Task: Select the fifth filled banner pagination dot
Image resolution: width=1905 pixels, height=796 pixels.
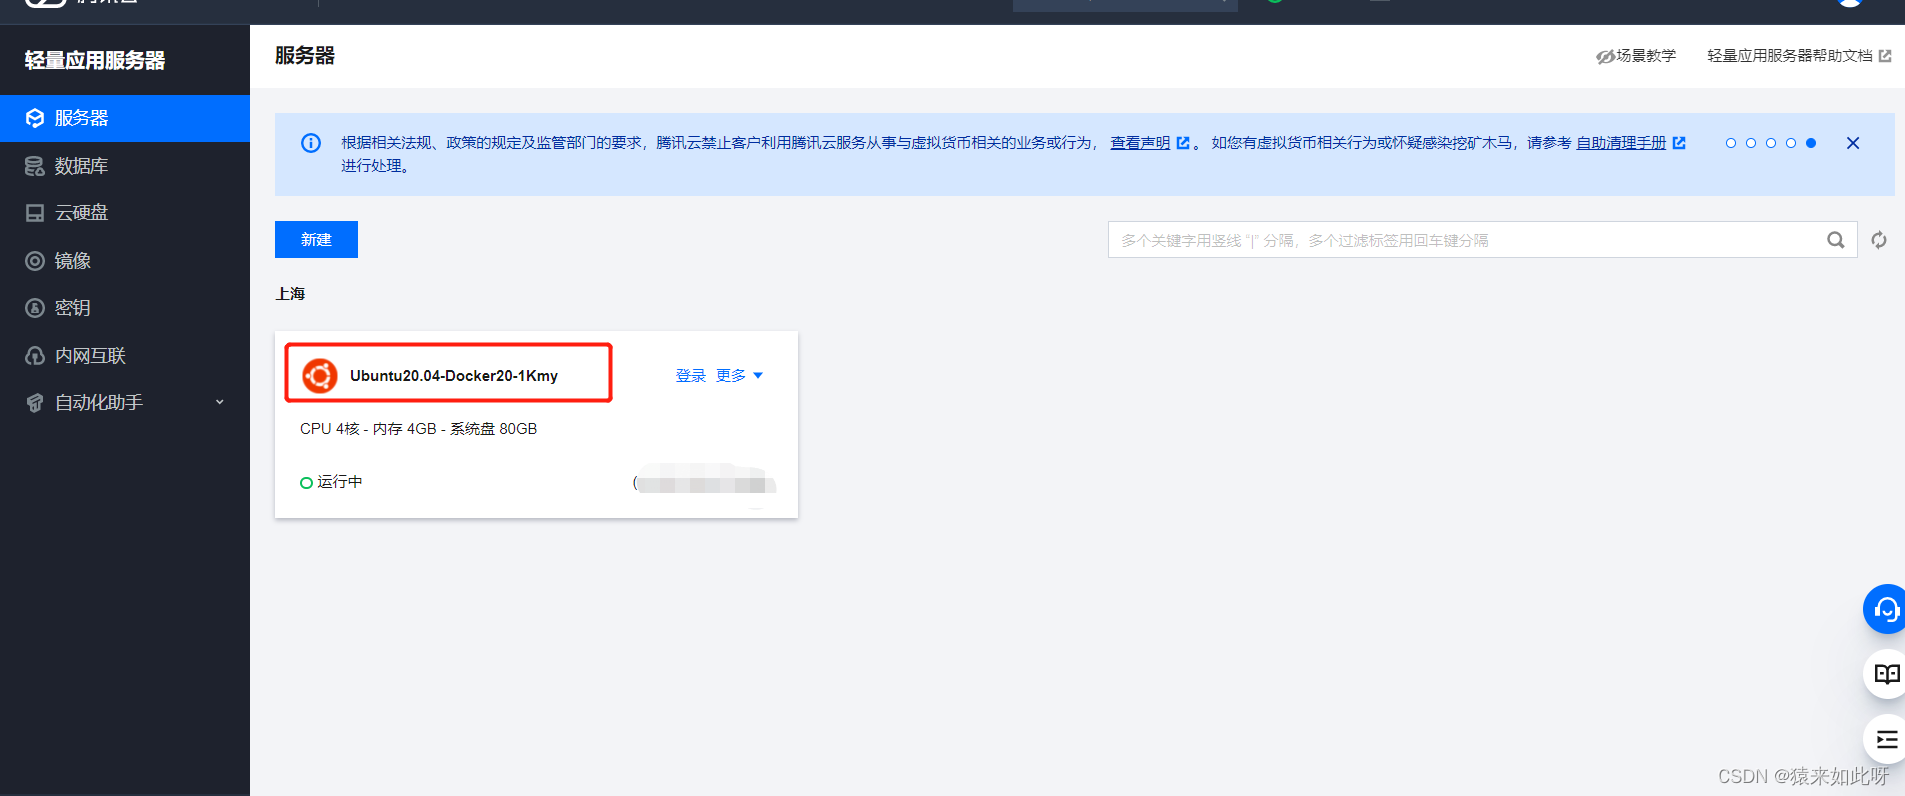Action: [1811, 143]
